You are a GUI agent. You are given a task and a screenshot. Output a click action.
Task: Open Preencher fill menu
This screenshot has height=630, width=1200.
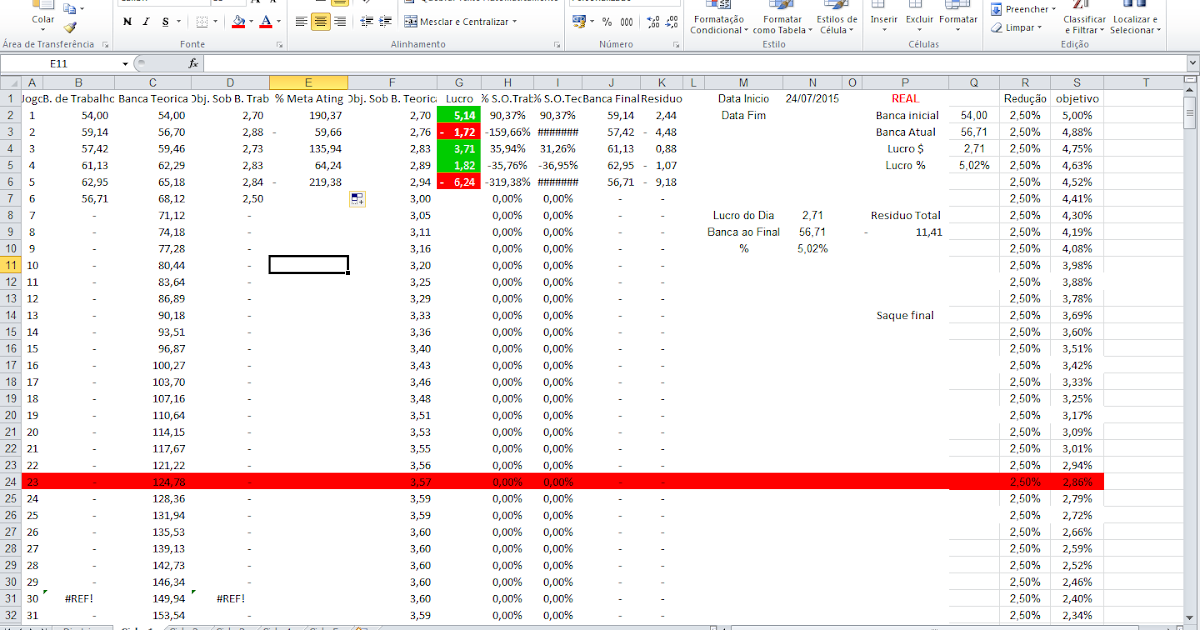click(x=1023, y=9)
